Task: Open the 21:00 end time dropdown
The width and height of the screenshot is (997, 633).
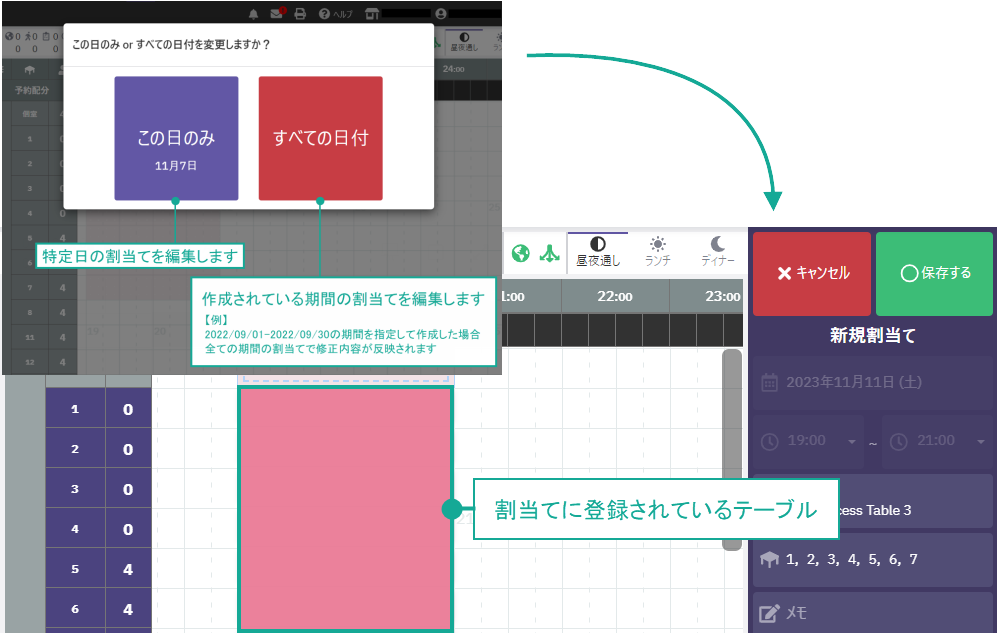Action: point(981,441)
